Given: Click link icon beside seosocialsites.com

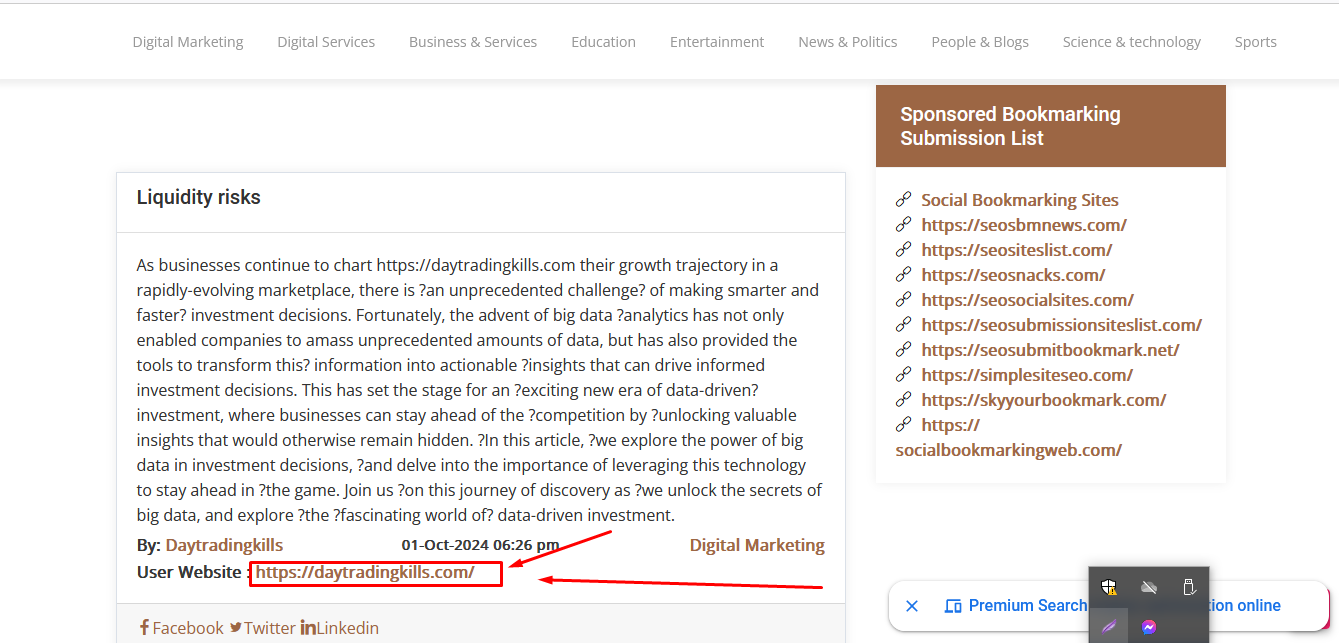Looking at the screenshot, I should coord(904,299).
